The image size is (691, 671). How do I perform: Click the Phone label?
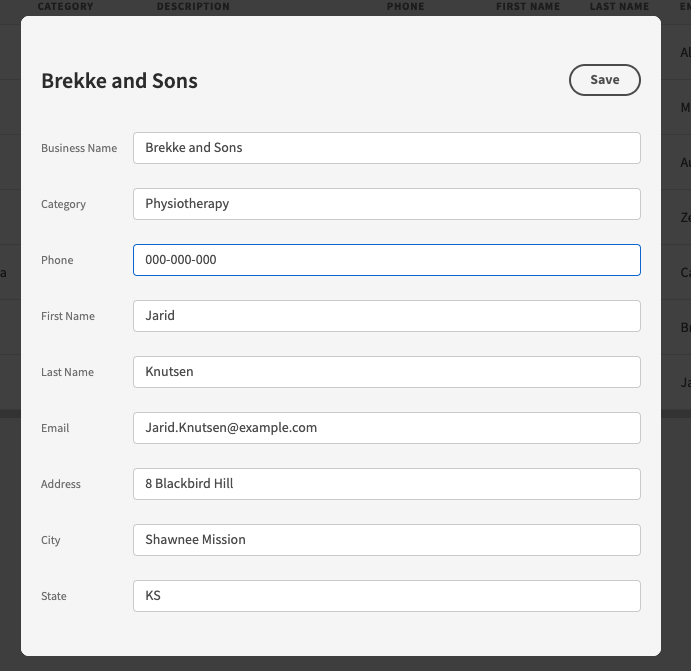coord(57,260)
